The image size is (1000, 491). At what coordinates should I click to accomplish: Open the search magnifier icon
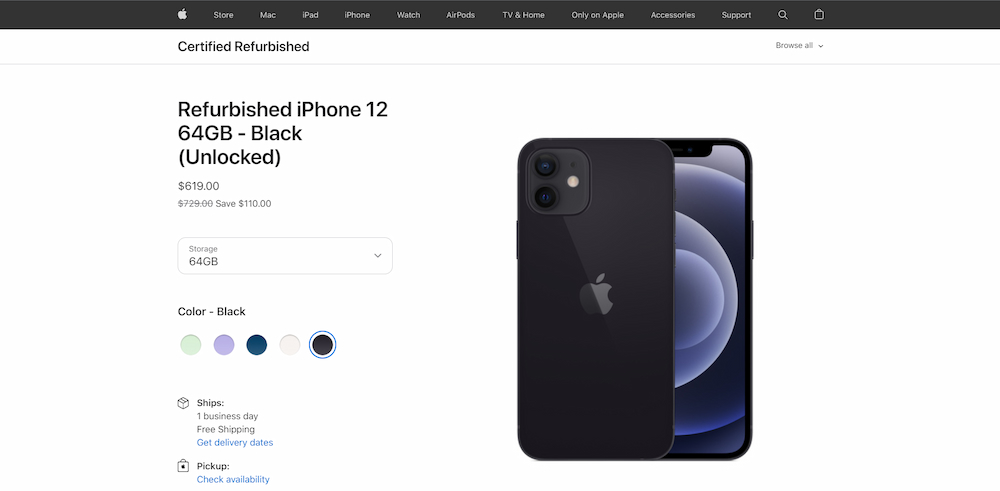pos(783,15)
